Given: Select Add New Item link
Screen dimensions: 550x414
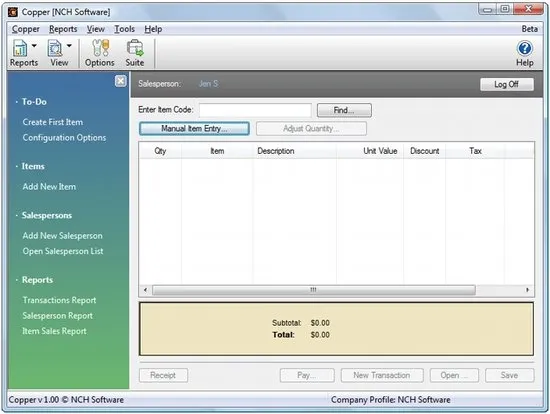Looking at the screenshot, I should click(49, 187).
